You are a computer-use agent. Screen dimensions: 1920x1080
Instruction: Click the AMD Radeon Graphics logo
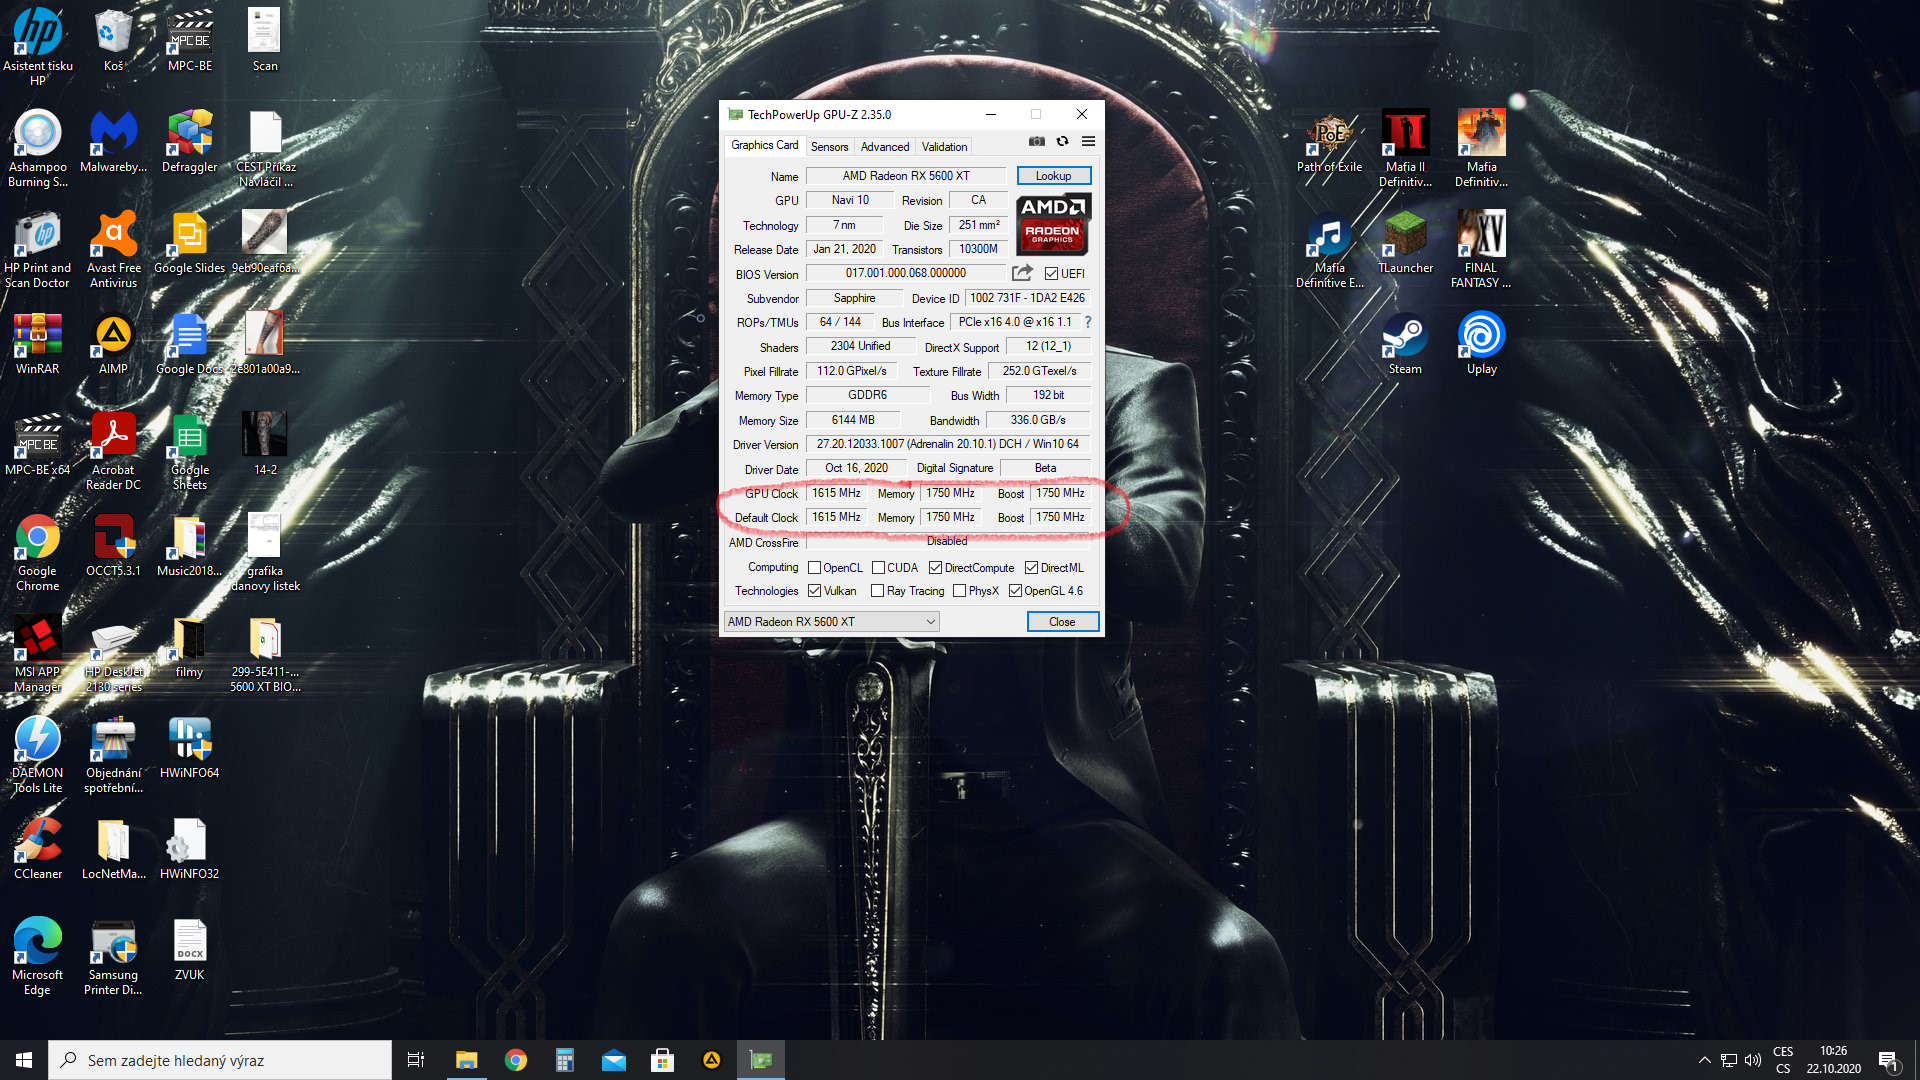[x=1053, y=224]
